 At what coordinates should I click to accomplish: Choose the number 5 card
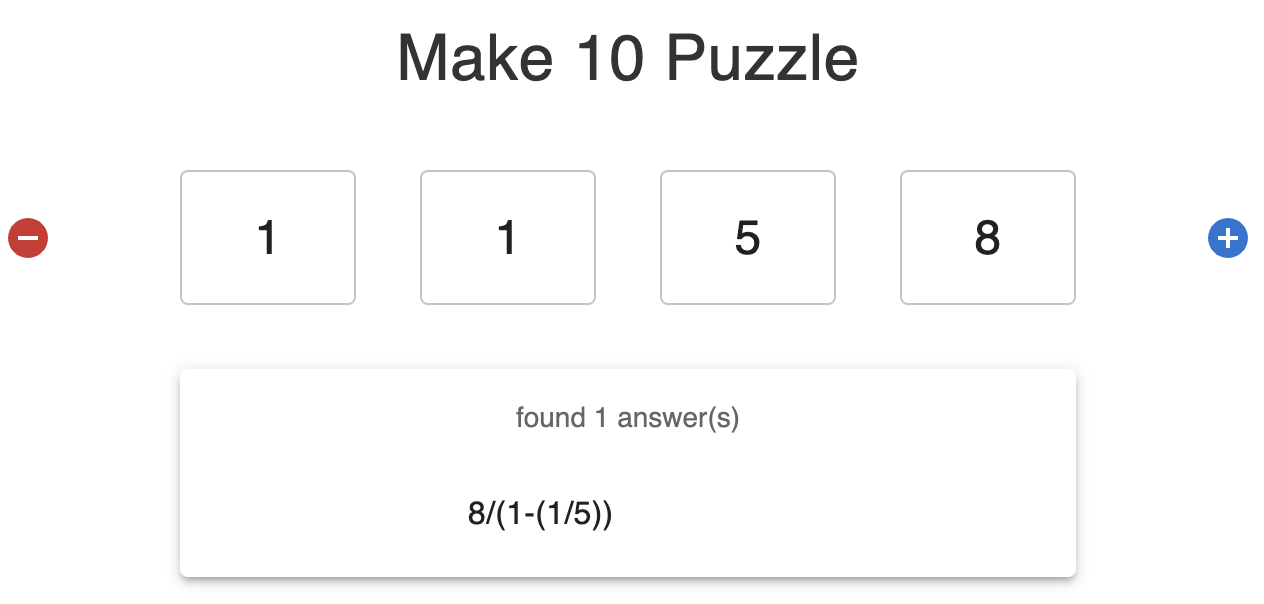click(x=747, y=237)
